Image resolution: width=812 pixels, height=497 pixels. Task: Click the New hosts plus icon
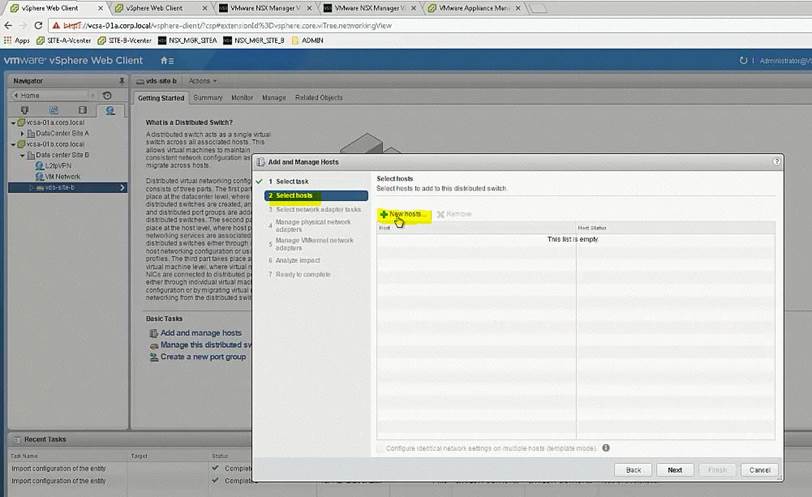coord(384,215)
